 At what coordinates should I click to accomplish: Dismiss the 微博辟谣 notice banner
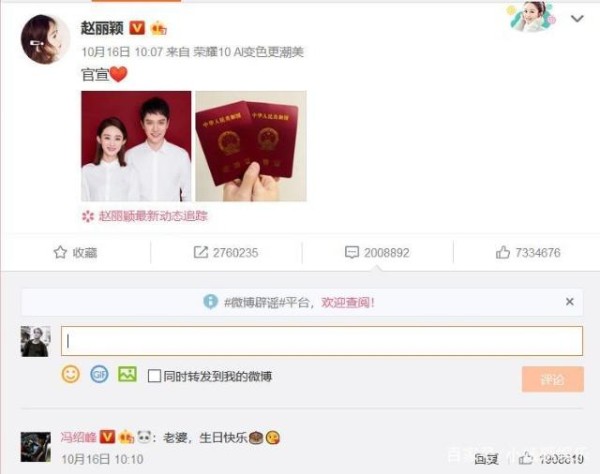pos(569,302)
